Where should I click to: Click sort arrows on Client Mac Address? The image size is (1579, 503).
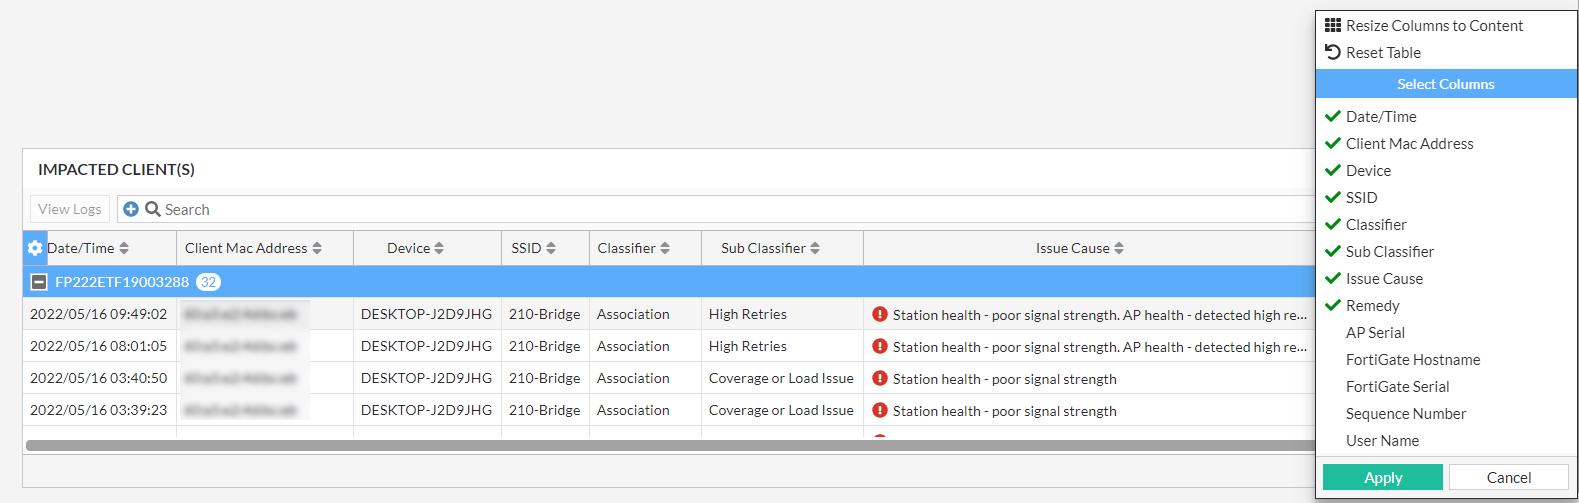317,248
